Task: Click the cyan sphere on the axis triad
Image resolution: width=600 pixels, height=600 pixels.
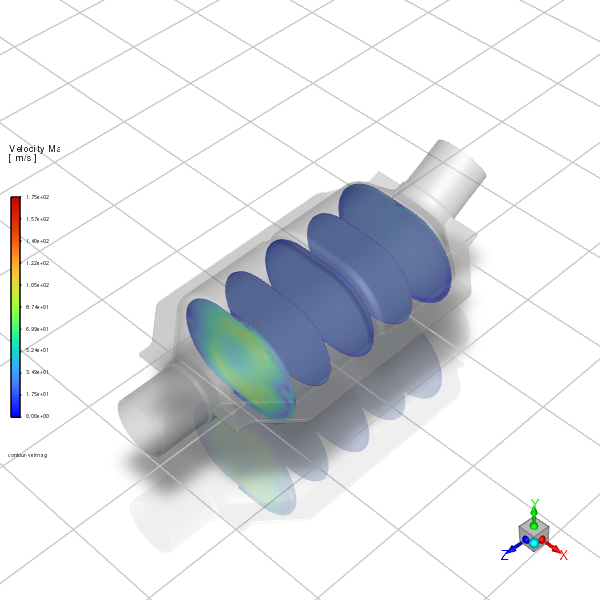Action: [x=534, y=542]
